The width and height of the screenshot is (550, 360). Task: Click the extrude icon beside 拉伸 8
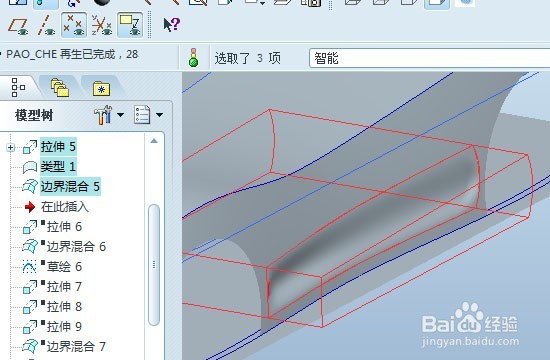tap(30, 307)
